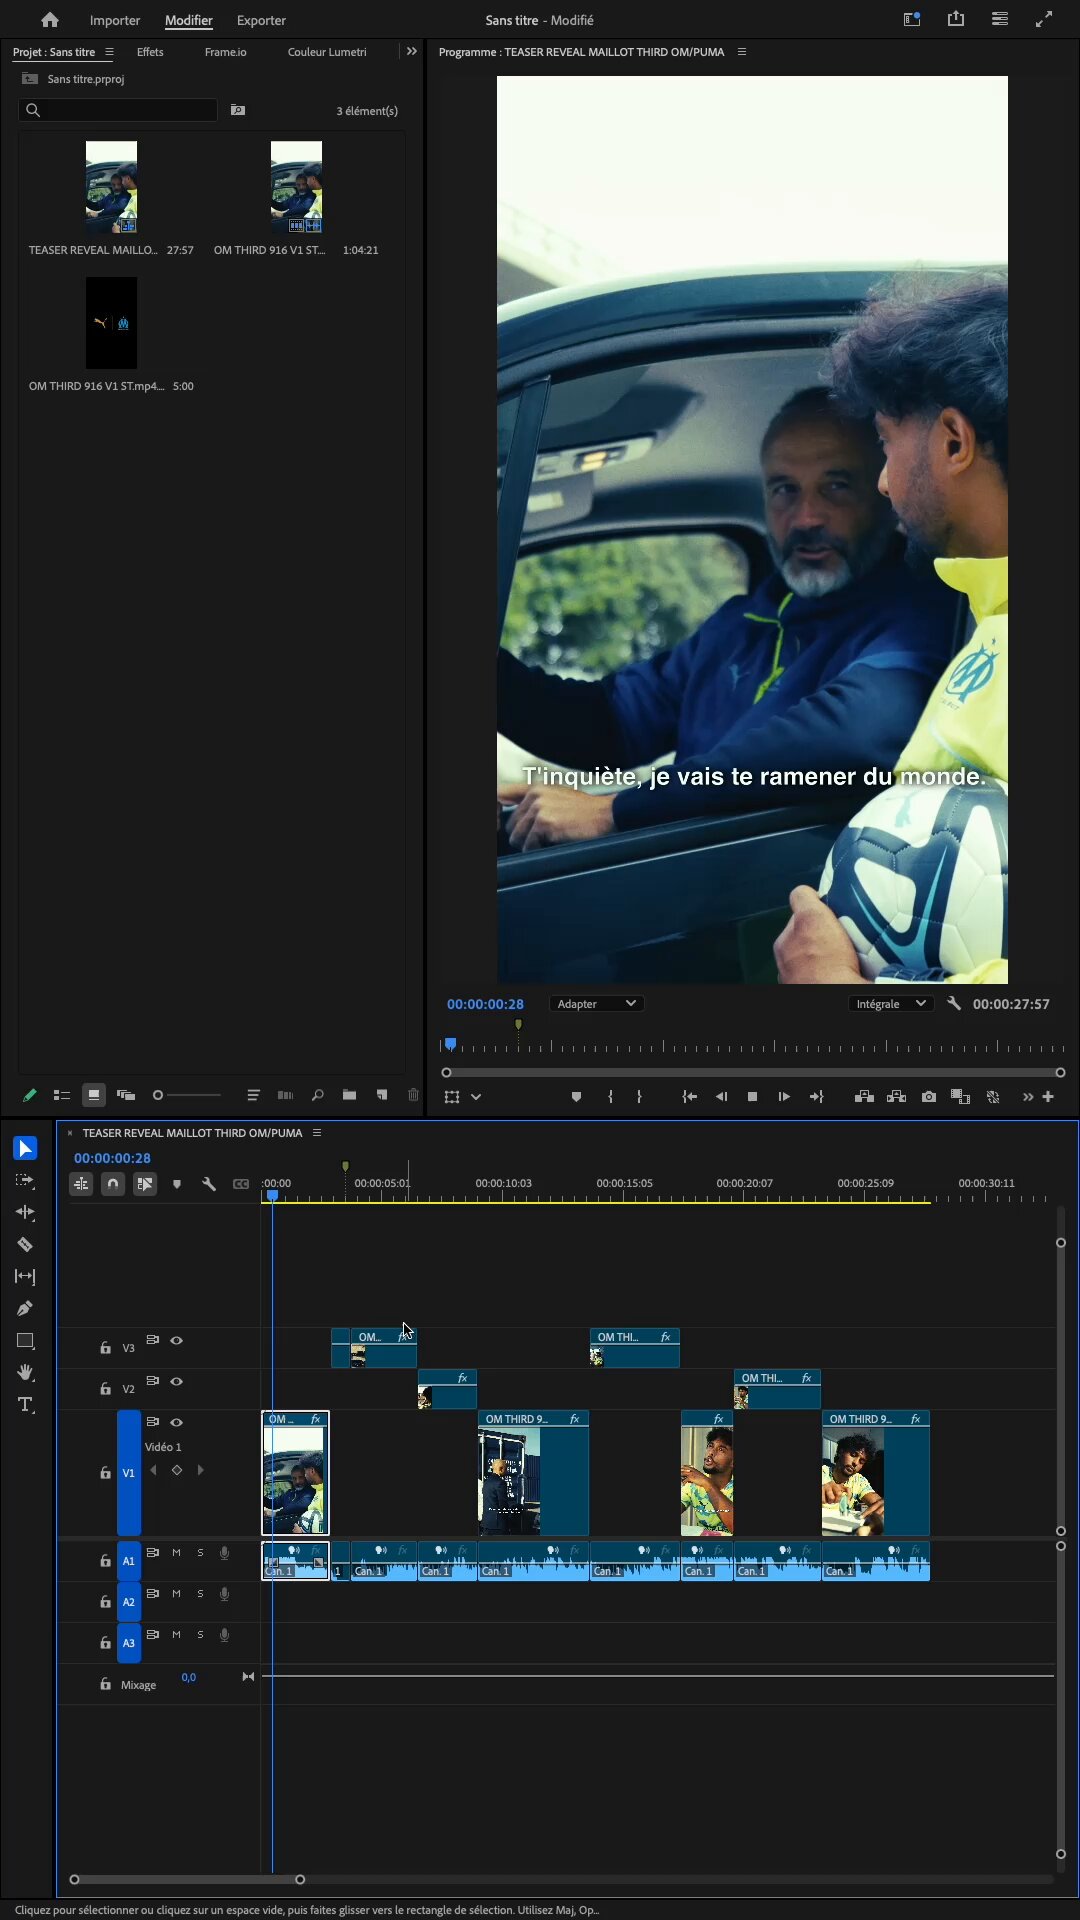Add marker in program monitor
1080x1920 pixels.
[x=576, y=1097]
